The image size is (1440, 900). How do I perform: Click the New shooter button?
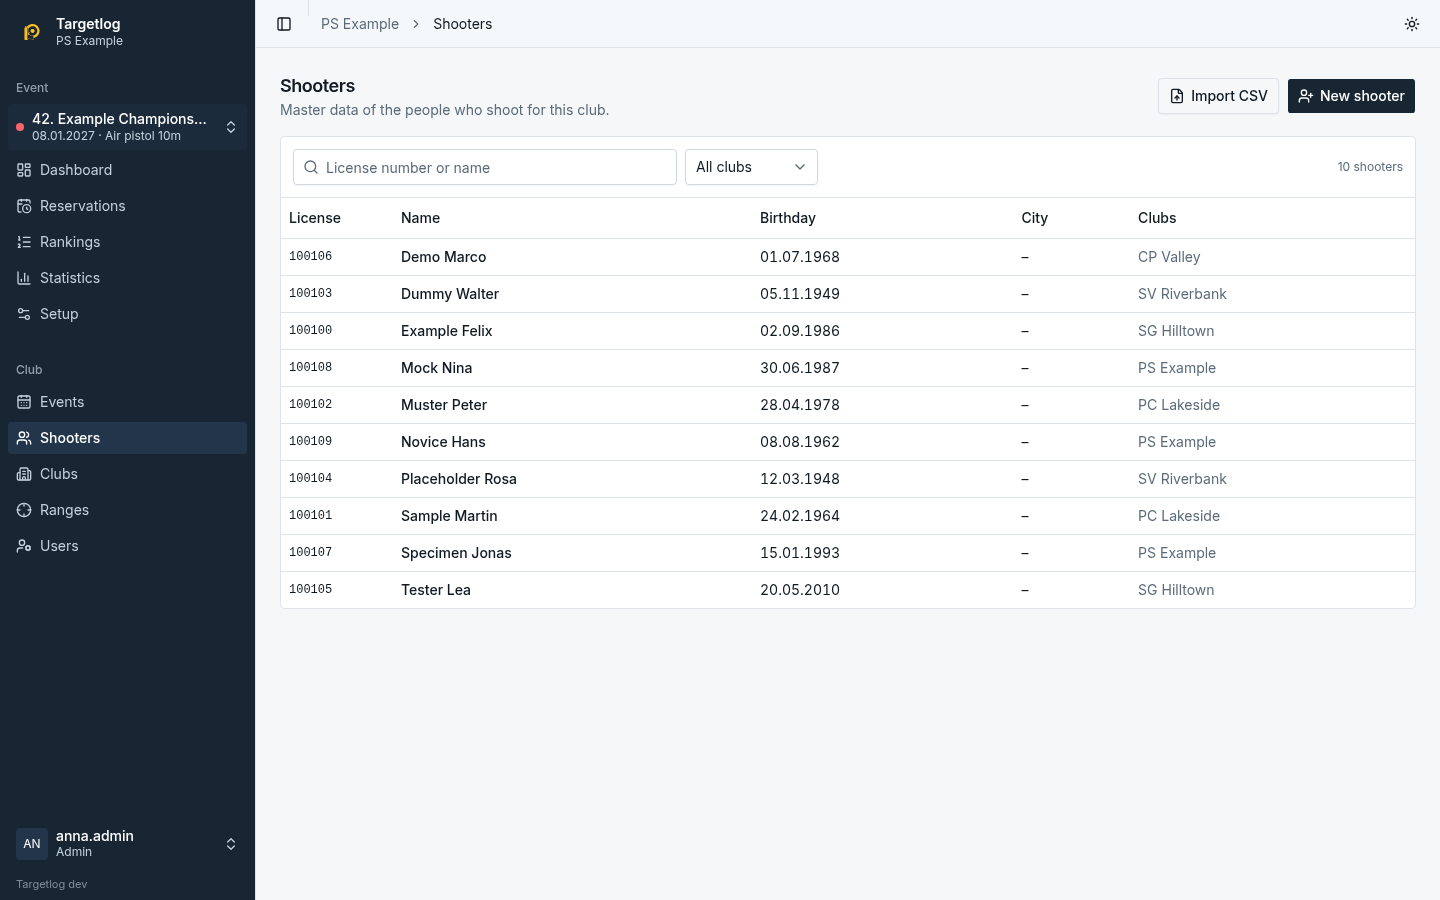(x=1351, y=96)
